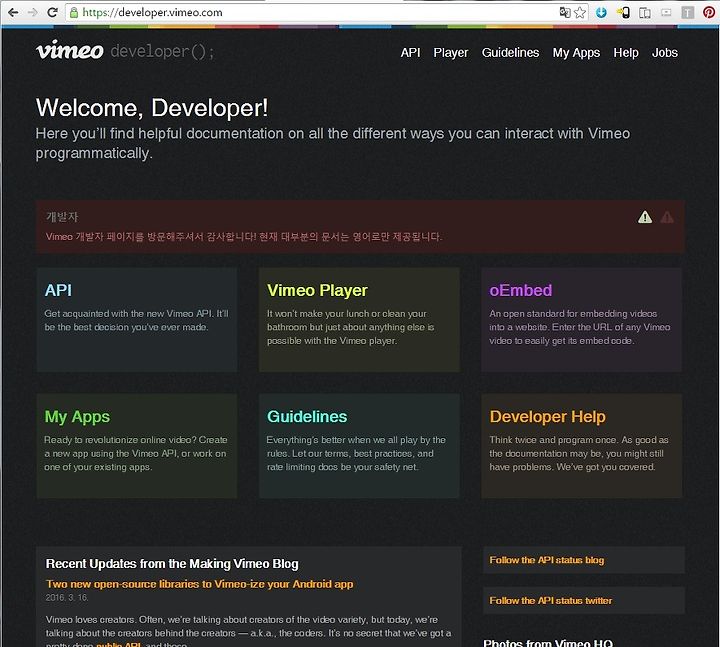Image resolution: width=720 pixels, height=647 pixels.
Task: Click the browser forward arrow
Action: click(x=33, y=12)
